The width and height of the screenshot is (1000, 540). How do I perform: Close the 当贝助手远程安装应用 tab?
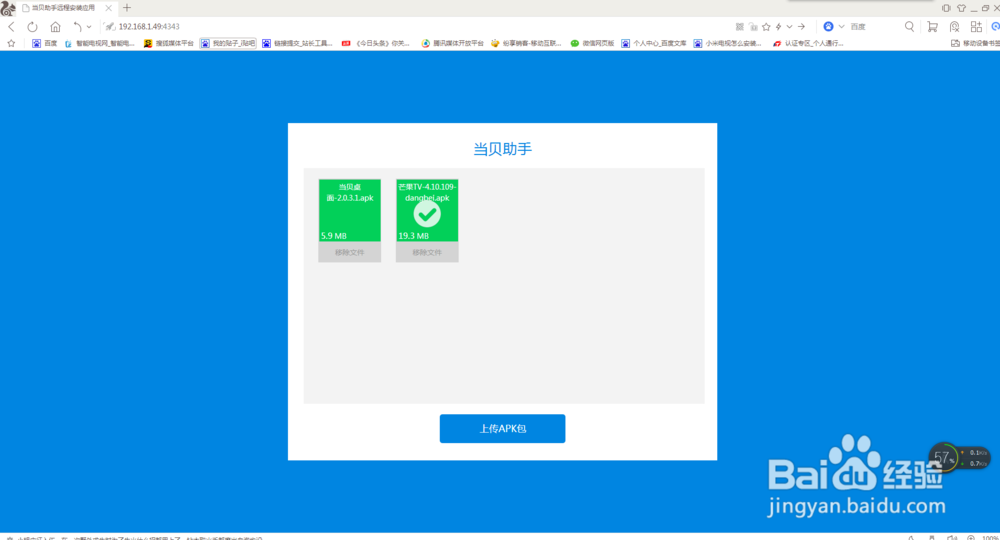pos(108,8)
